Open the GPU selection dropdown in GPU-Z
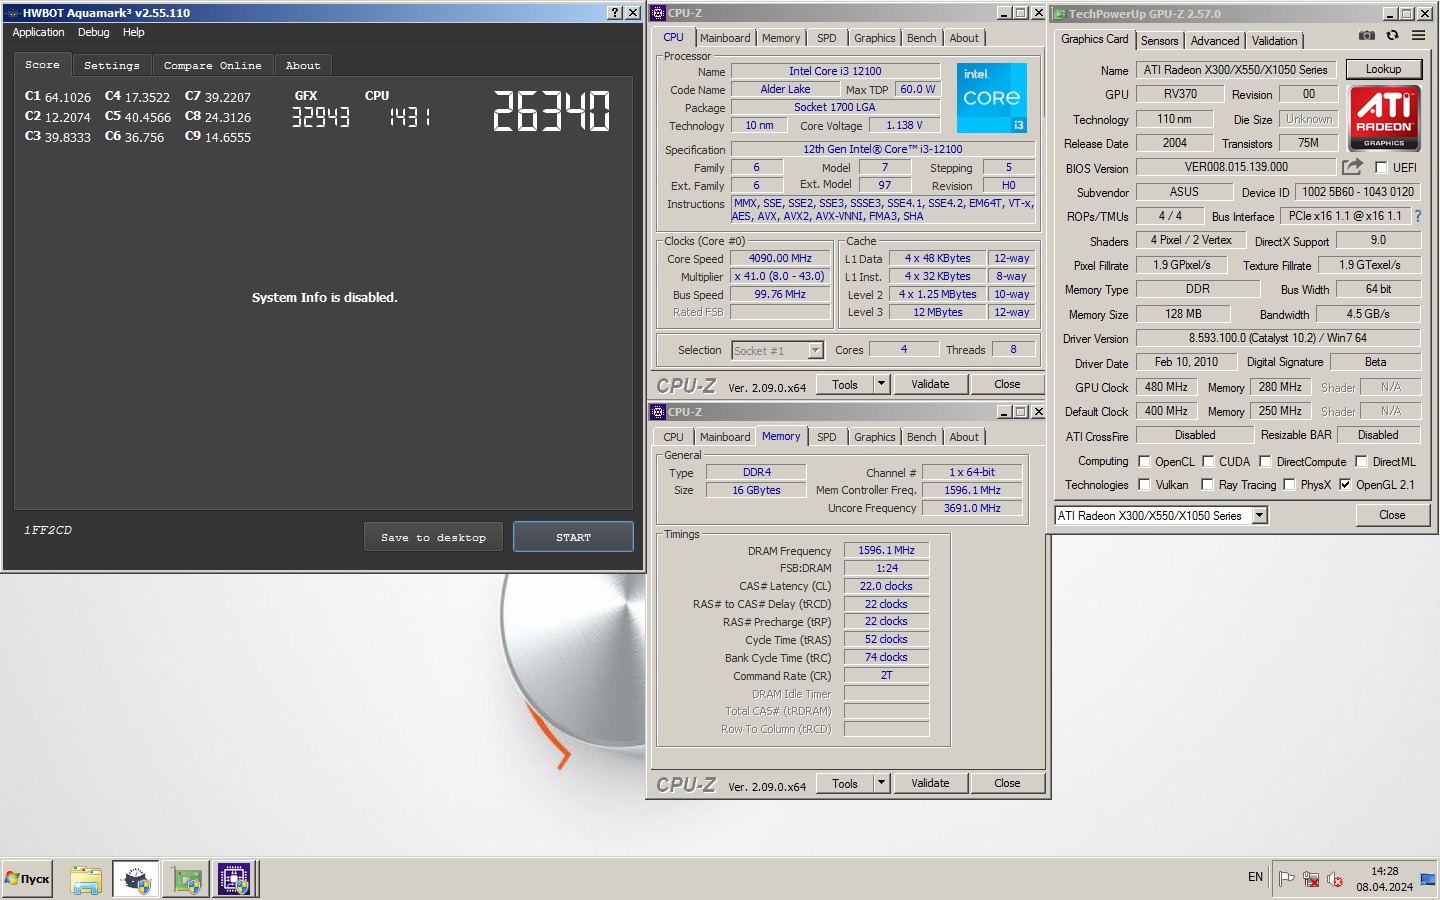 1260,515
